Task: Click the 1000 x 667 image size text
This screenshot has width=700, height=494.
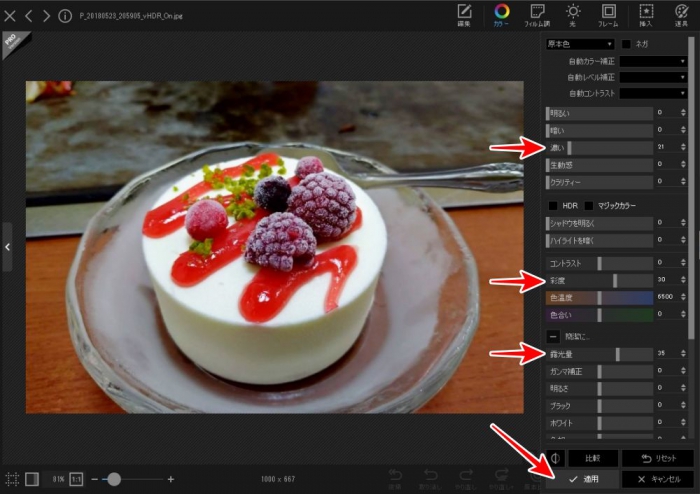Action: (278, 479)
